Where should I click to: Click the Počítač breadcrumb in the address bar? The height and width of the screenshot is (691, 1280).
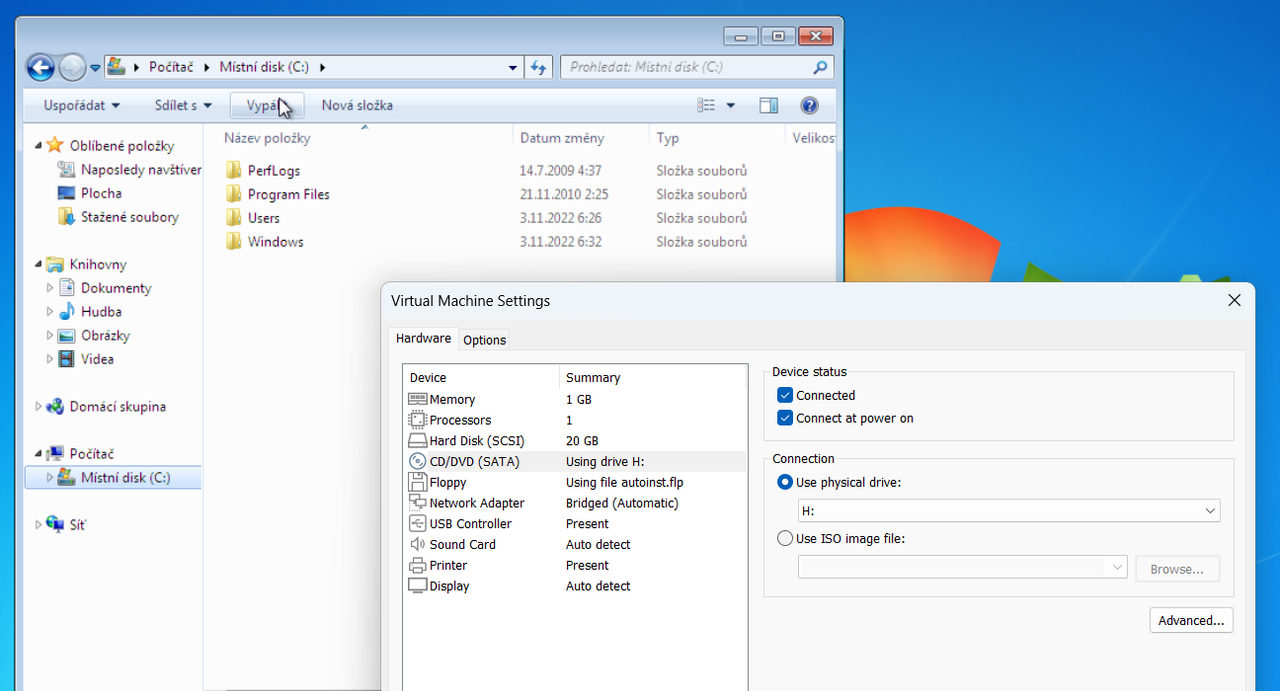coord(171,67)
